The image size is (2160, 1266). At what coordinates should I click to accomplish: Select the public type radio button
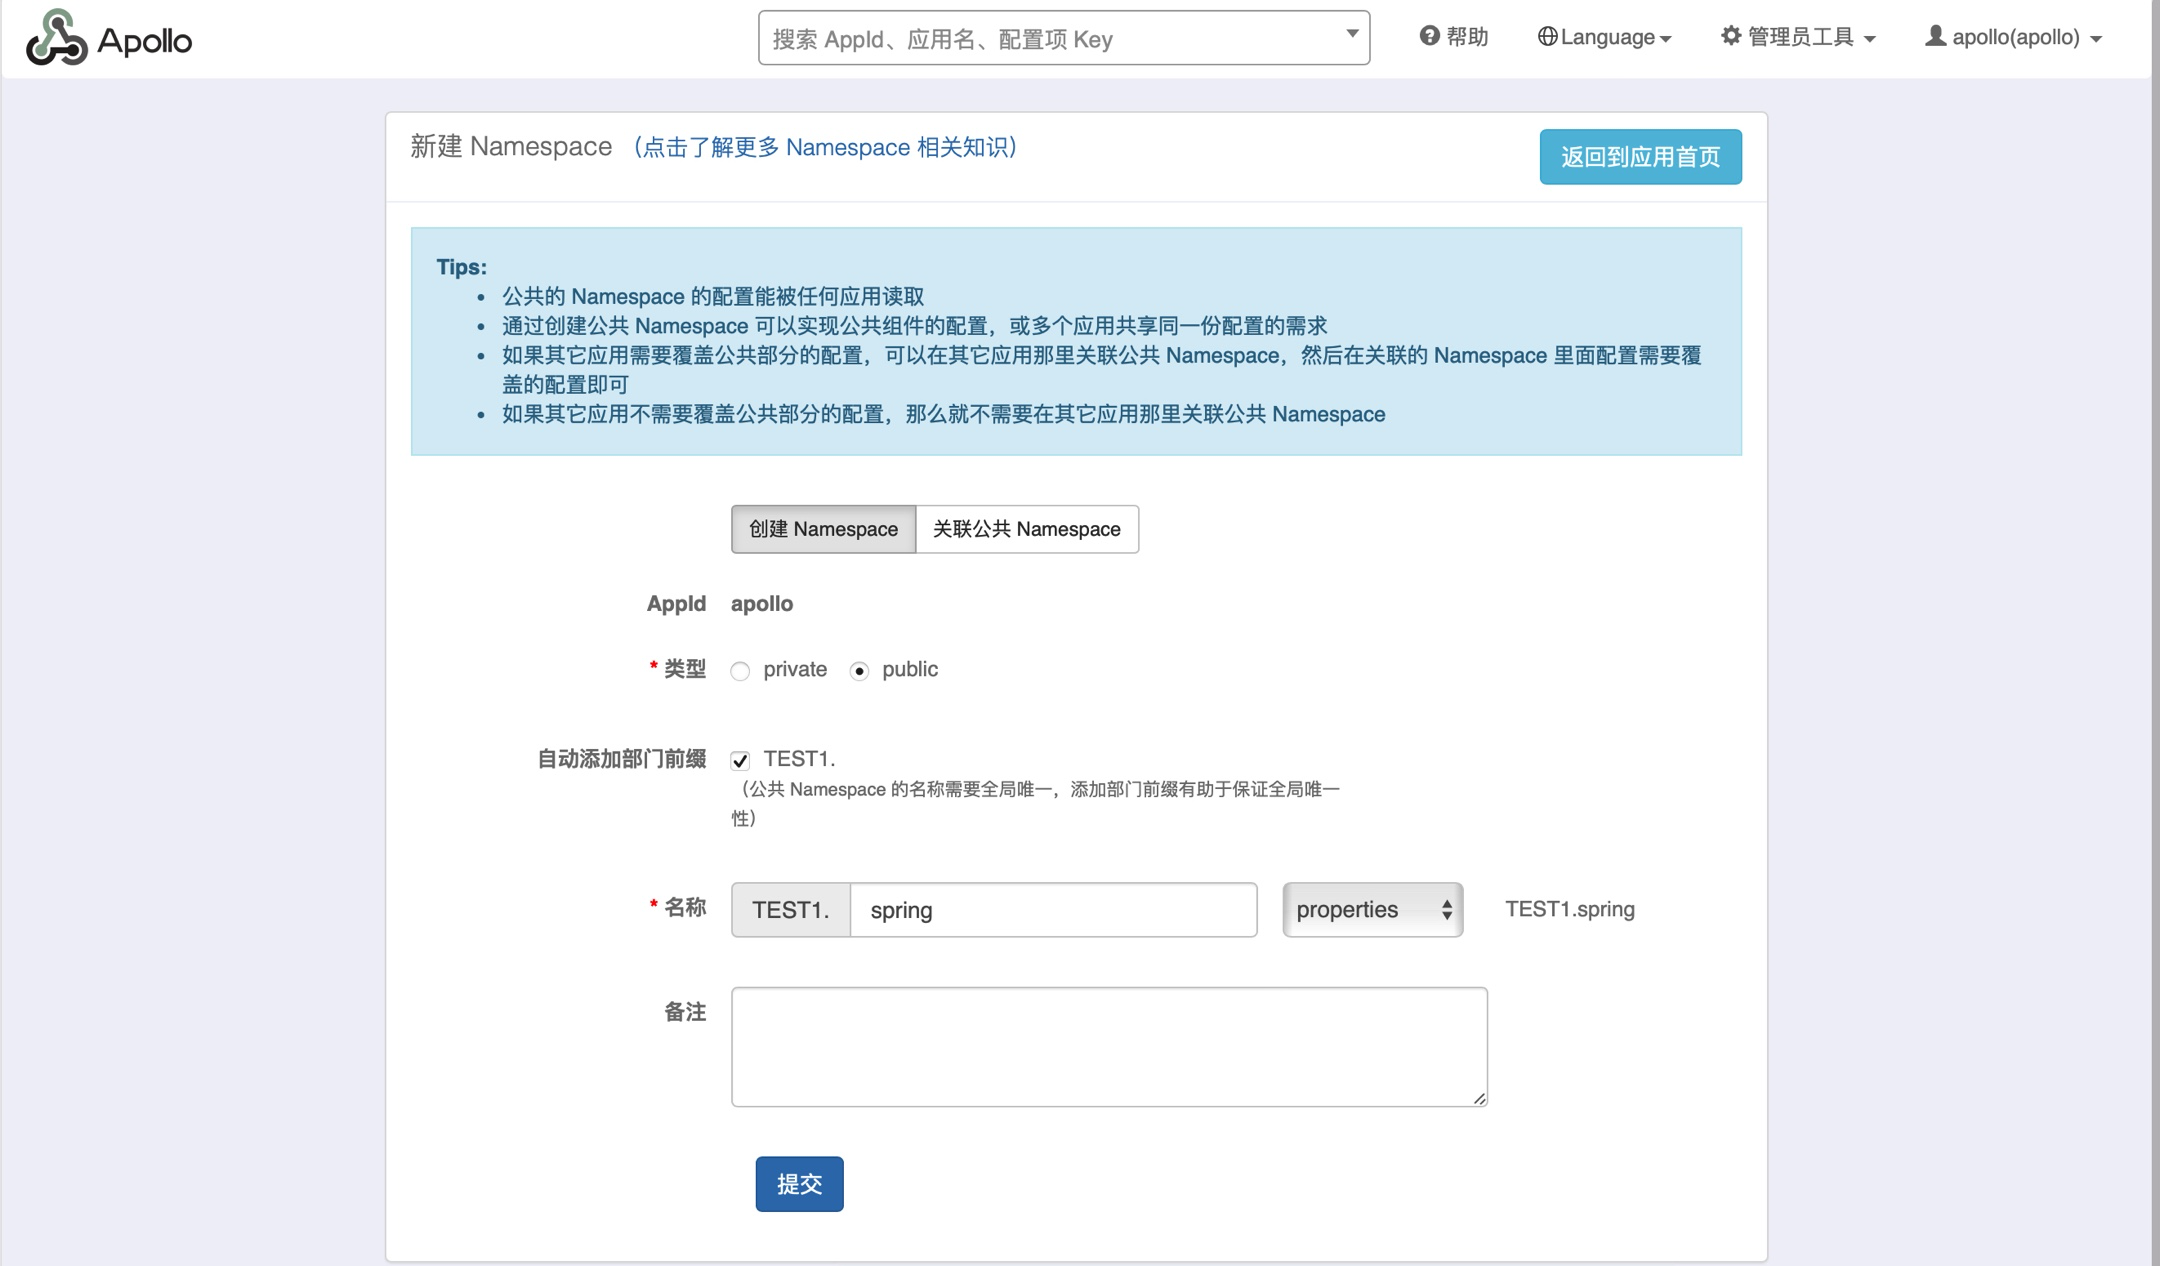click(859, 671)
